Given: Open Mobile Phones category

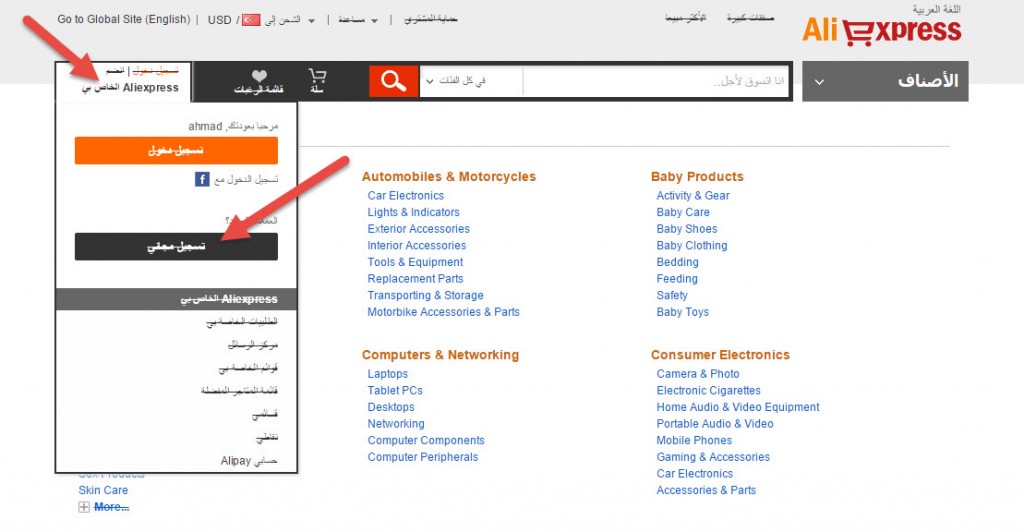Looking at the screenshot, I should [694, 441].
